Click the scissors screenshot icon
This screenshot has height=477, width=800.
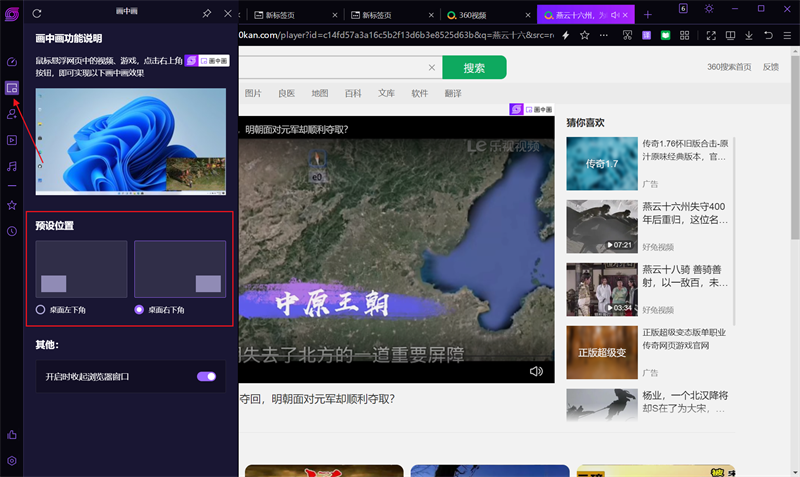[628, 35]
